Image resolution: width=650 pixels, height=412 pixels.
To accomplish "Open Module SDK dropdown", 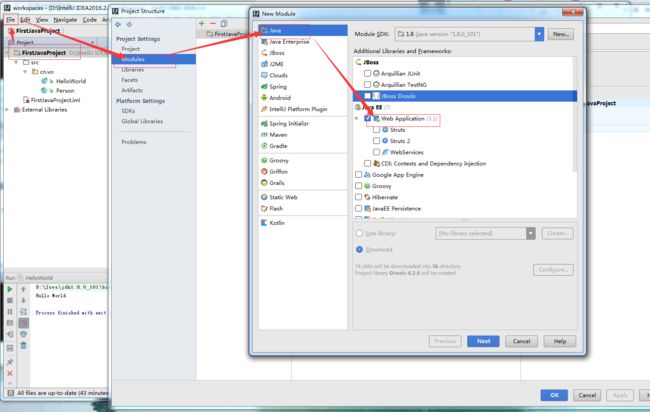I will 539,34.
